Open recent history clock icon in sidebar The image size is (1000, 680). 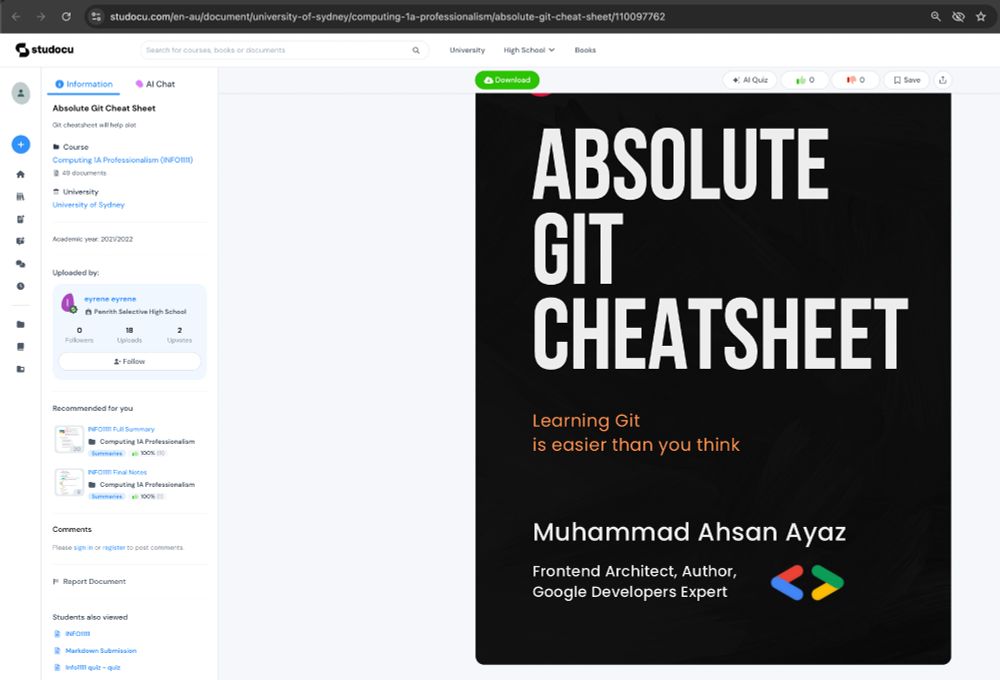coord(20,286)
